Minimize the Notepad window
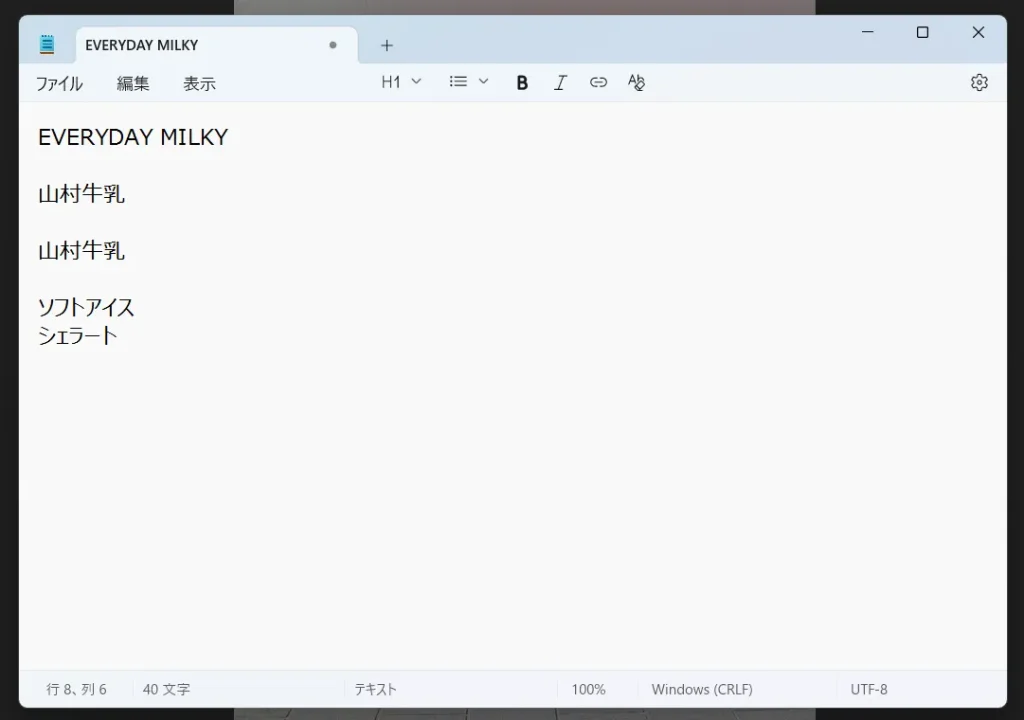Image resolution: width=1024 pixels, height=720 pixels. click(x=867, y=32)
